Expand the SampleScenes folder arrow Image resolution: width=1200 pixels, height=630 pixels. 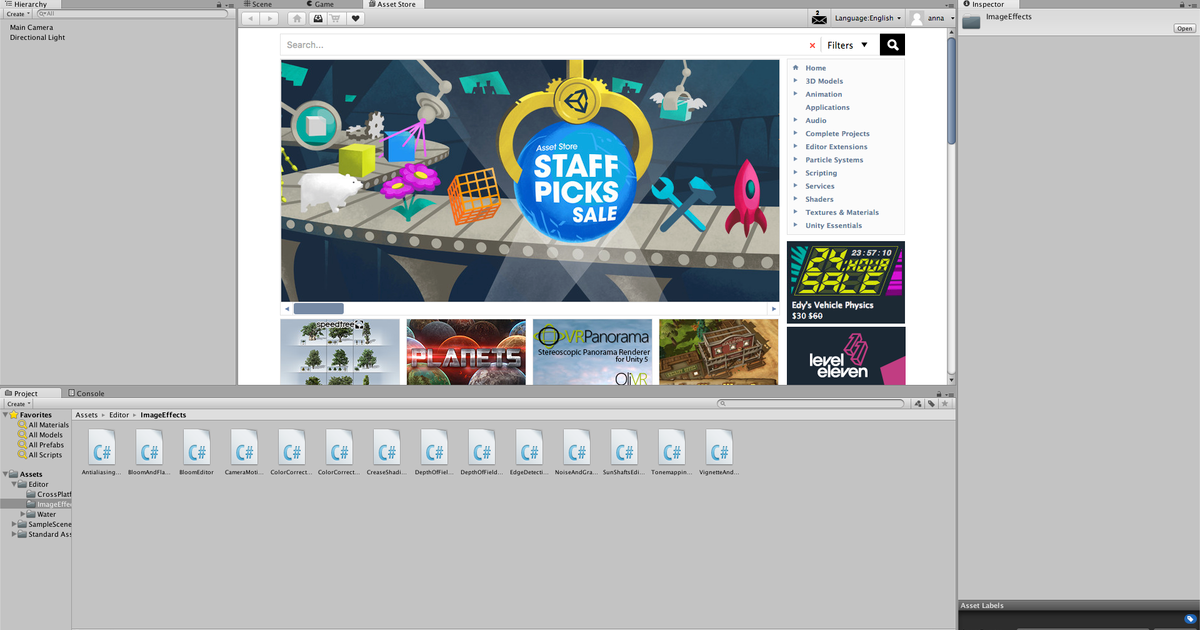click(14, 524)
